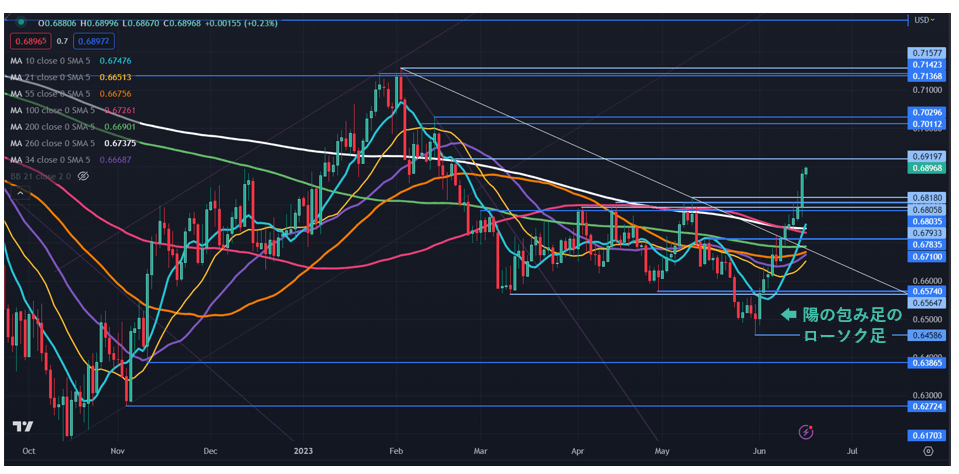The width and height of the screenshot is (959, 474).
Task: Select the MA 34 close indicator legend
Action: click(71, 160)
